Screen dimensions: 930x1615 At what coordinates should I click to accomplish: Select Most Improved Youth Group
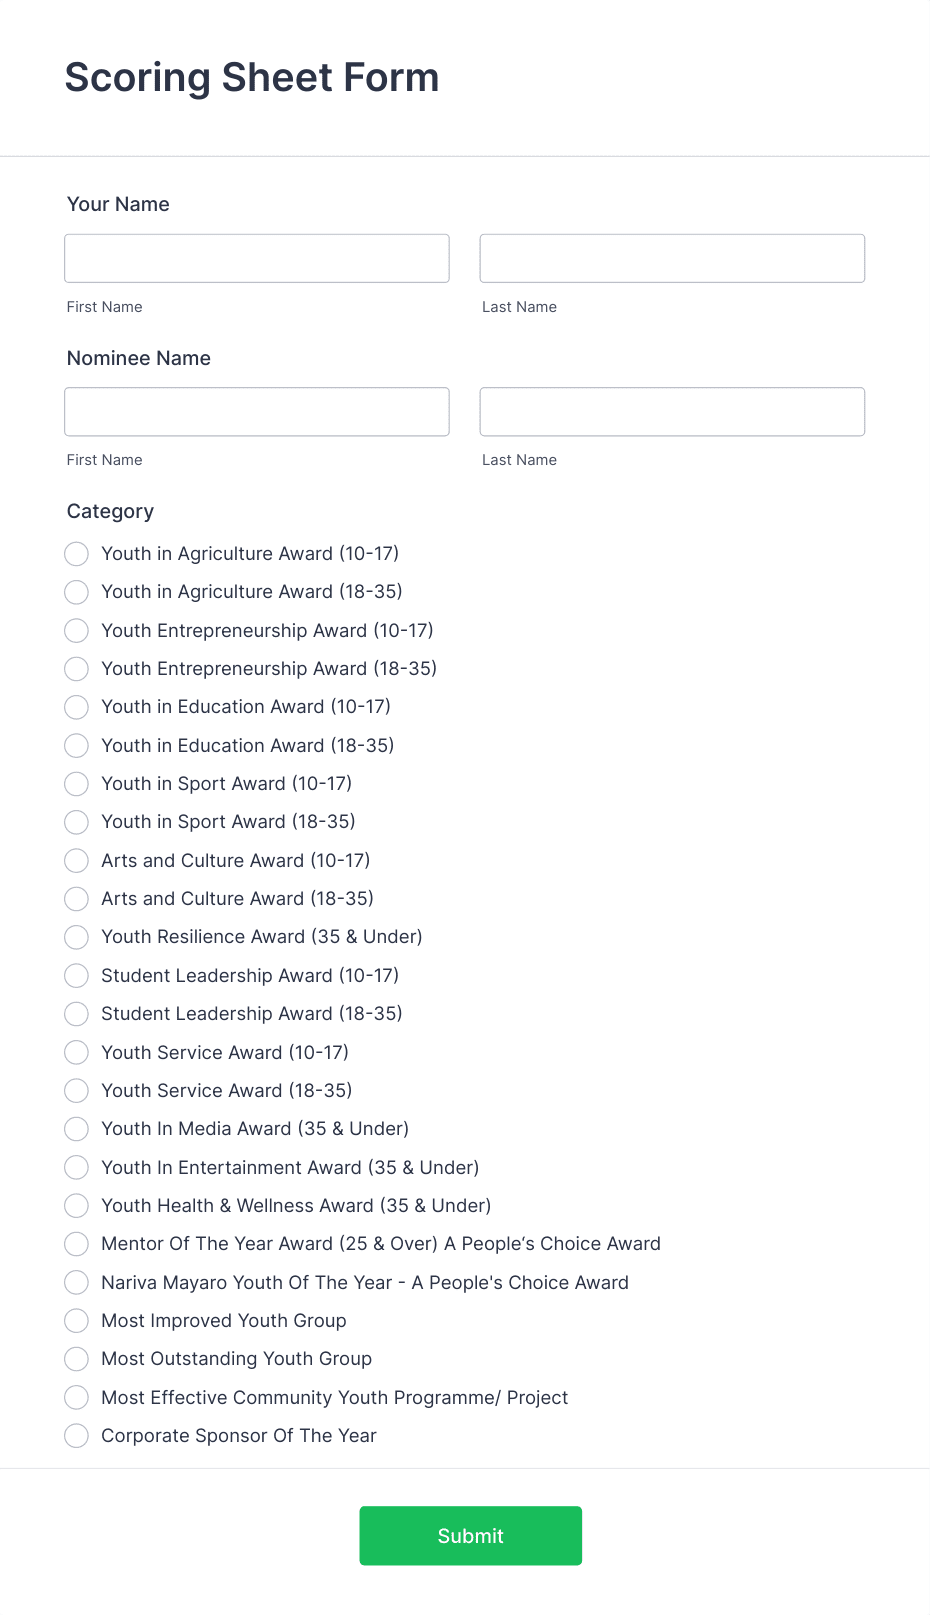[76, 1321]
